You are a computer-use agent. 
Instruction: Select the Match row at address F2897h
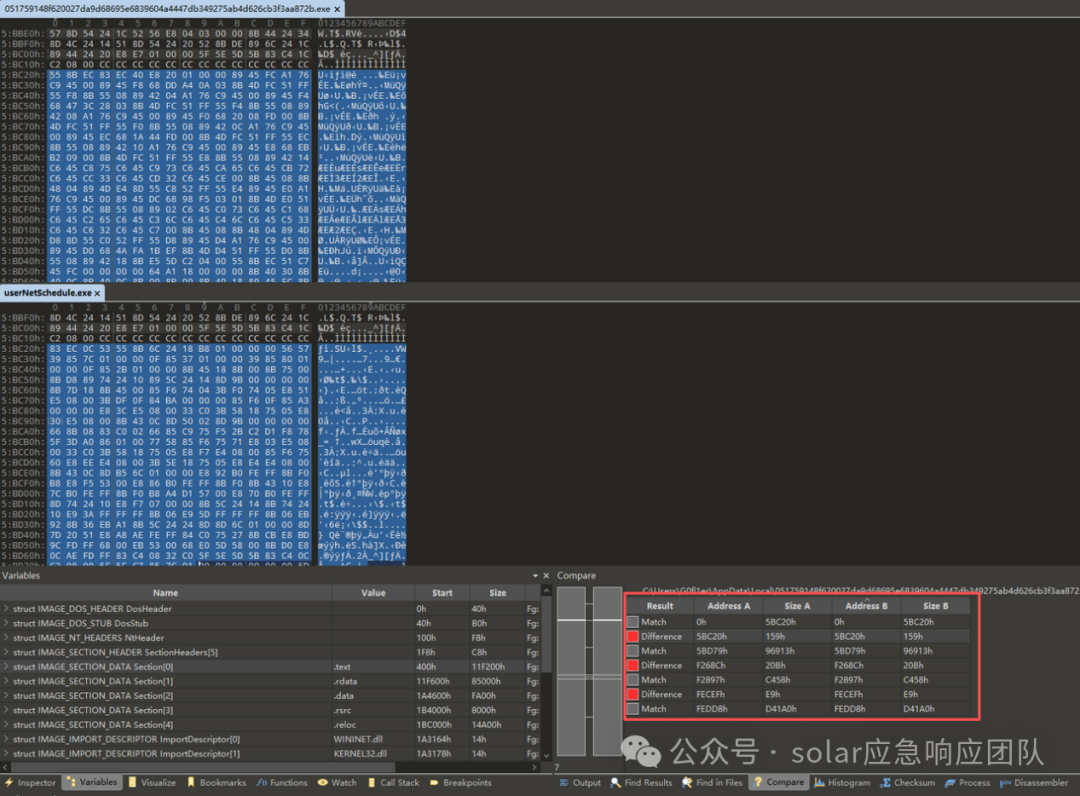(x=798, y=680)
